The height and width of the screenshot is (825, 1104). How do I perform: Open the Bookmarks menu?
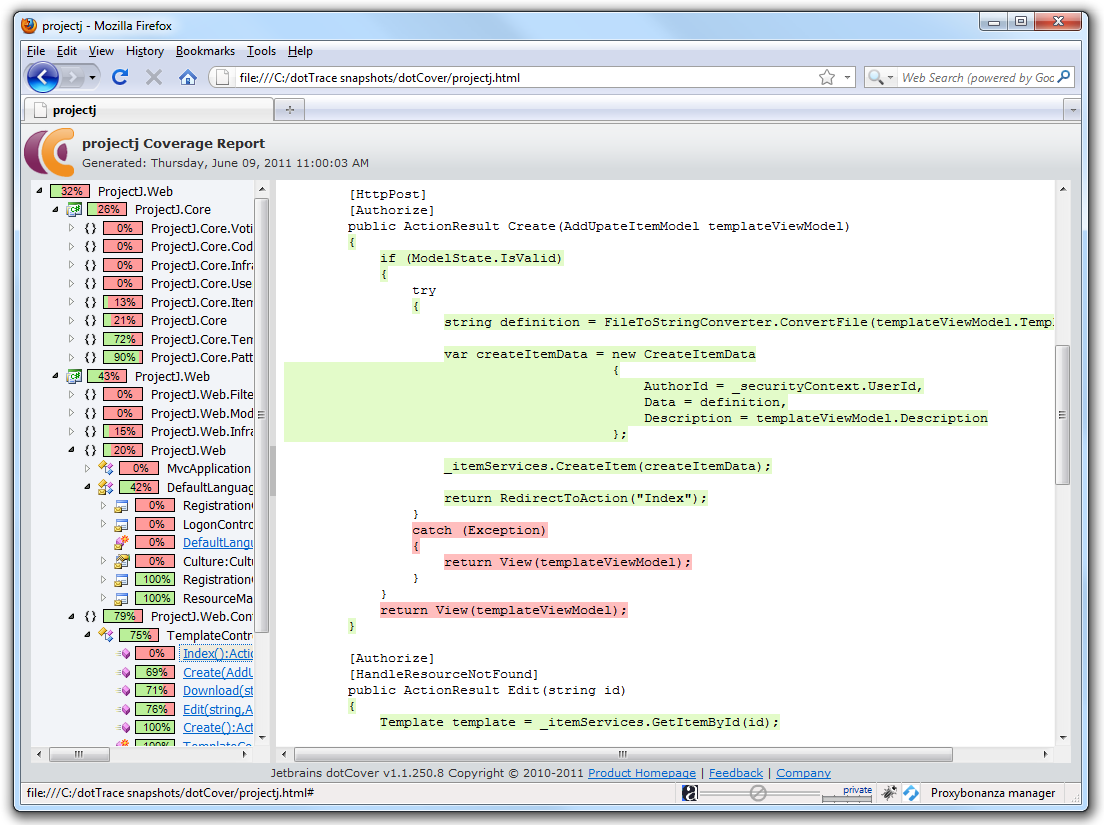point(205,51)
